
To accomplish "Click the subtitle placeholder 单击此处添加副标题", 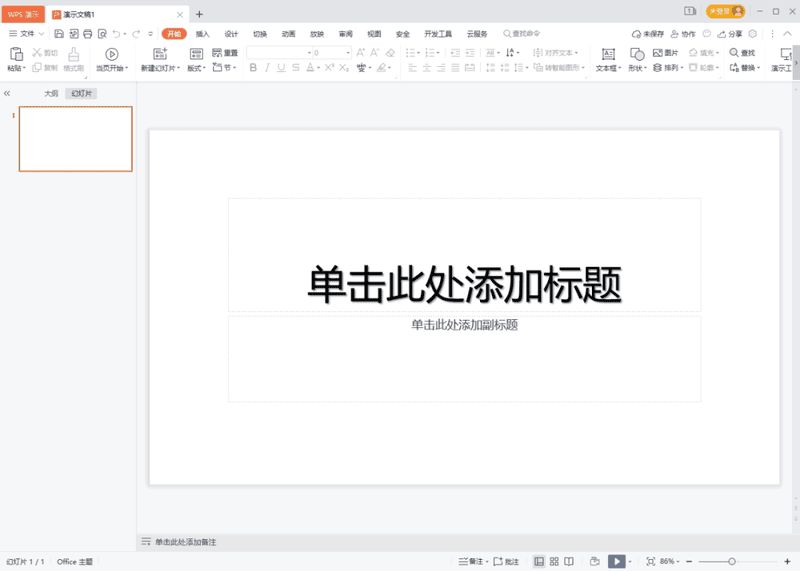I will pyautogui.click(x=464, y=325).
